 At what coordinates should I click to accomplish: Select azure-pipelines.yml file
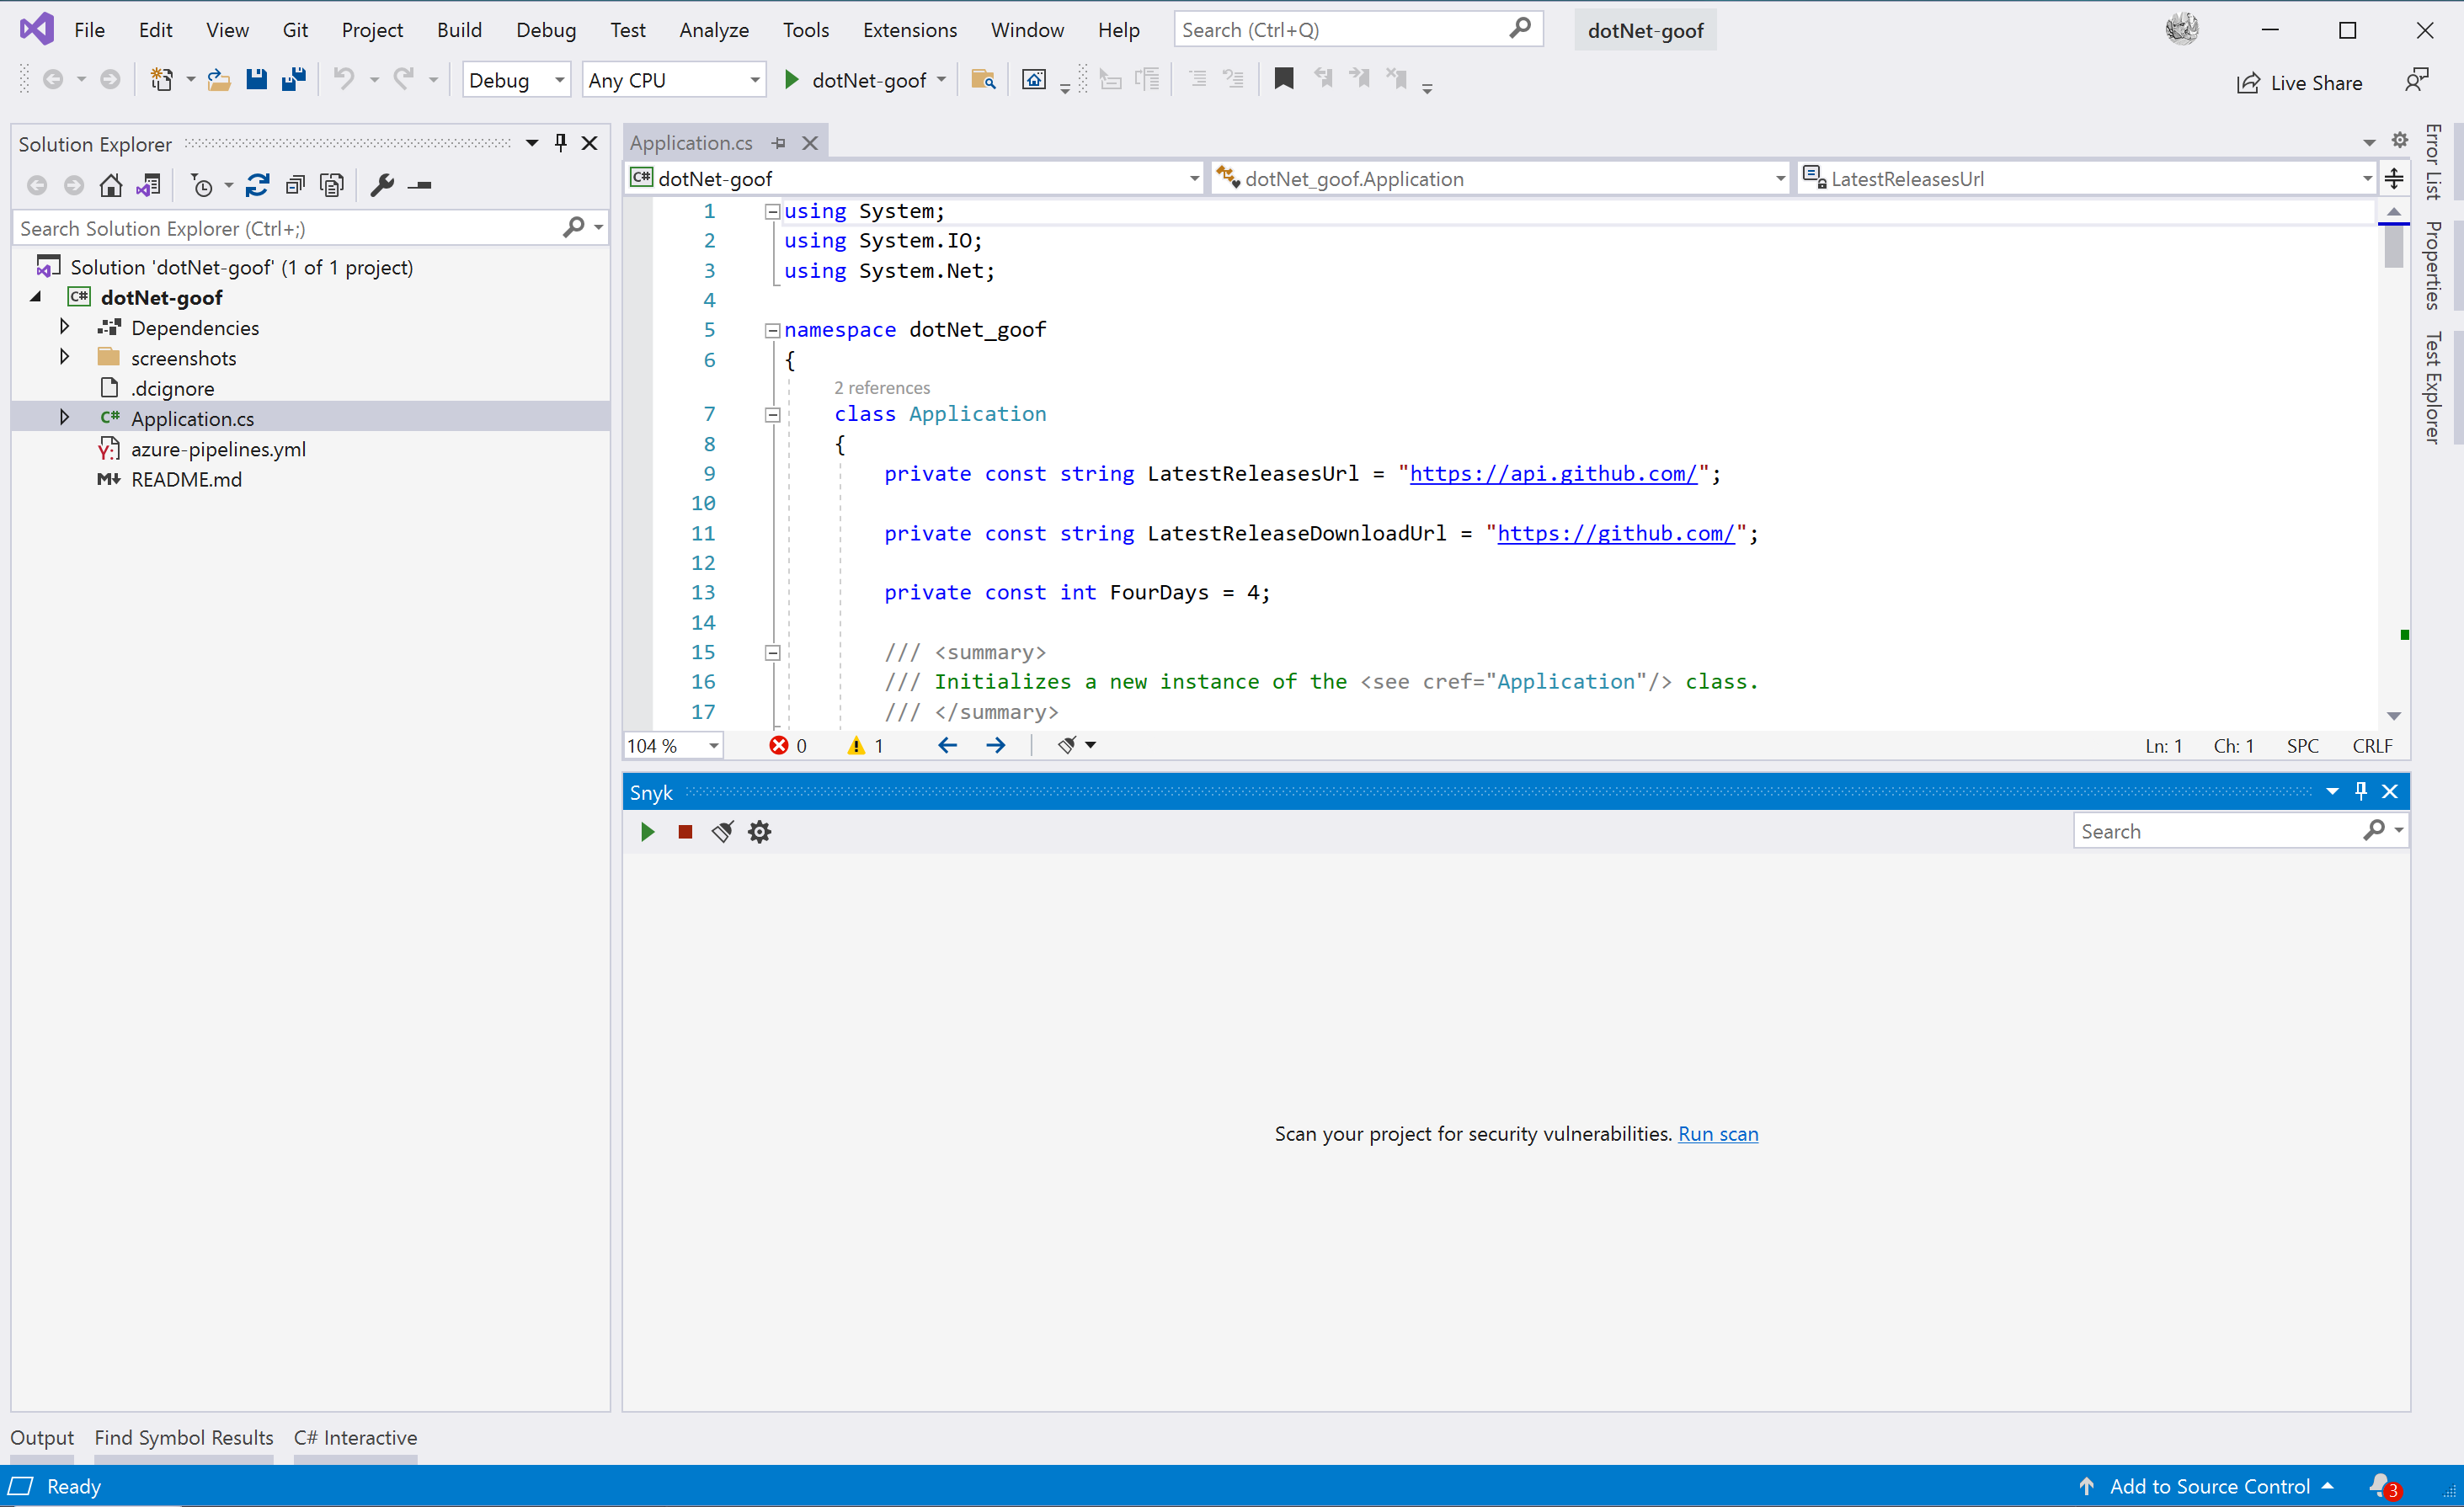218,449
